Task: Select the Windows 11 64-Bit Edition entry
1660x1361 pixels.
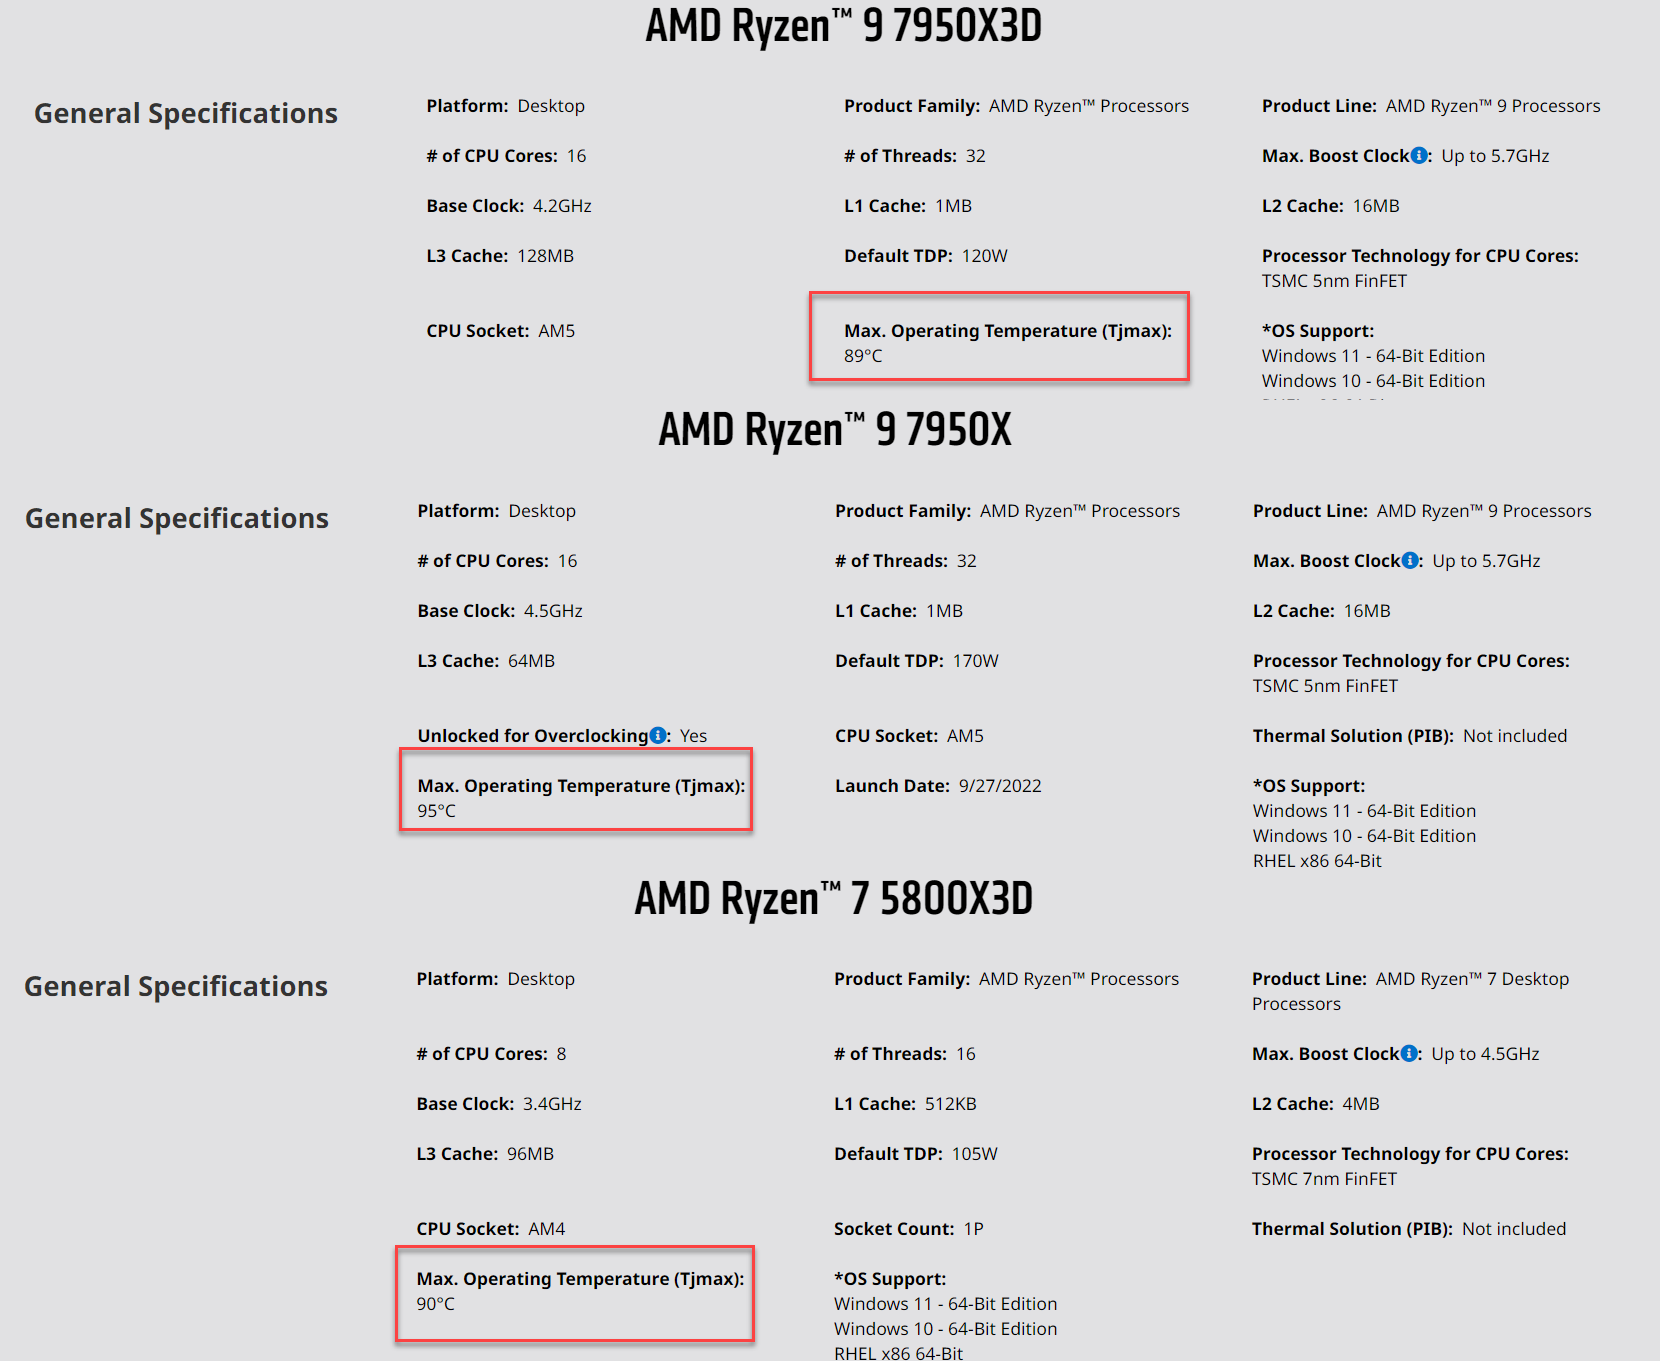Action: (x=1372, y=355)
